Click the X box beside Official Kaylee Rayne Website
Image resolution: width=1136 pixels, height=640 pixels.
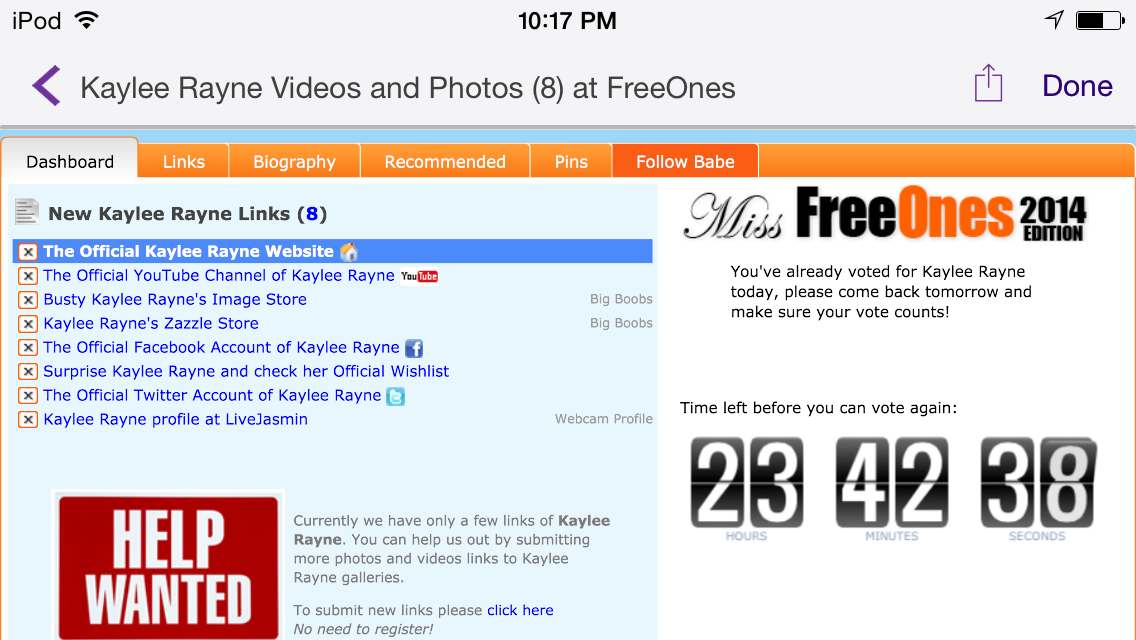28,252
